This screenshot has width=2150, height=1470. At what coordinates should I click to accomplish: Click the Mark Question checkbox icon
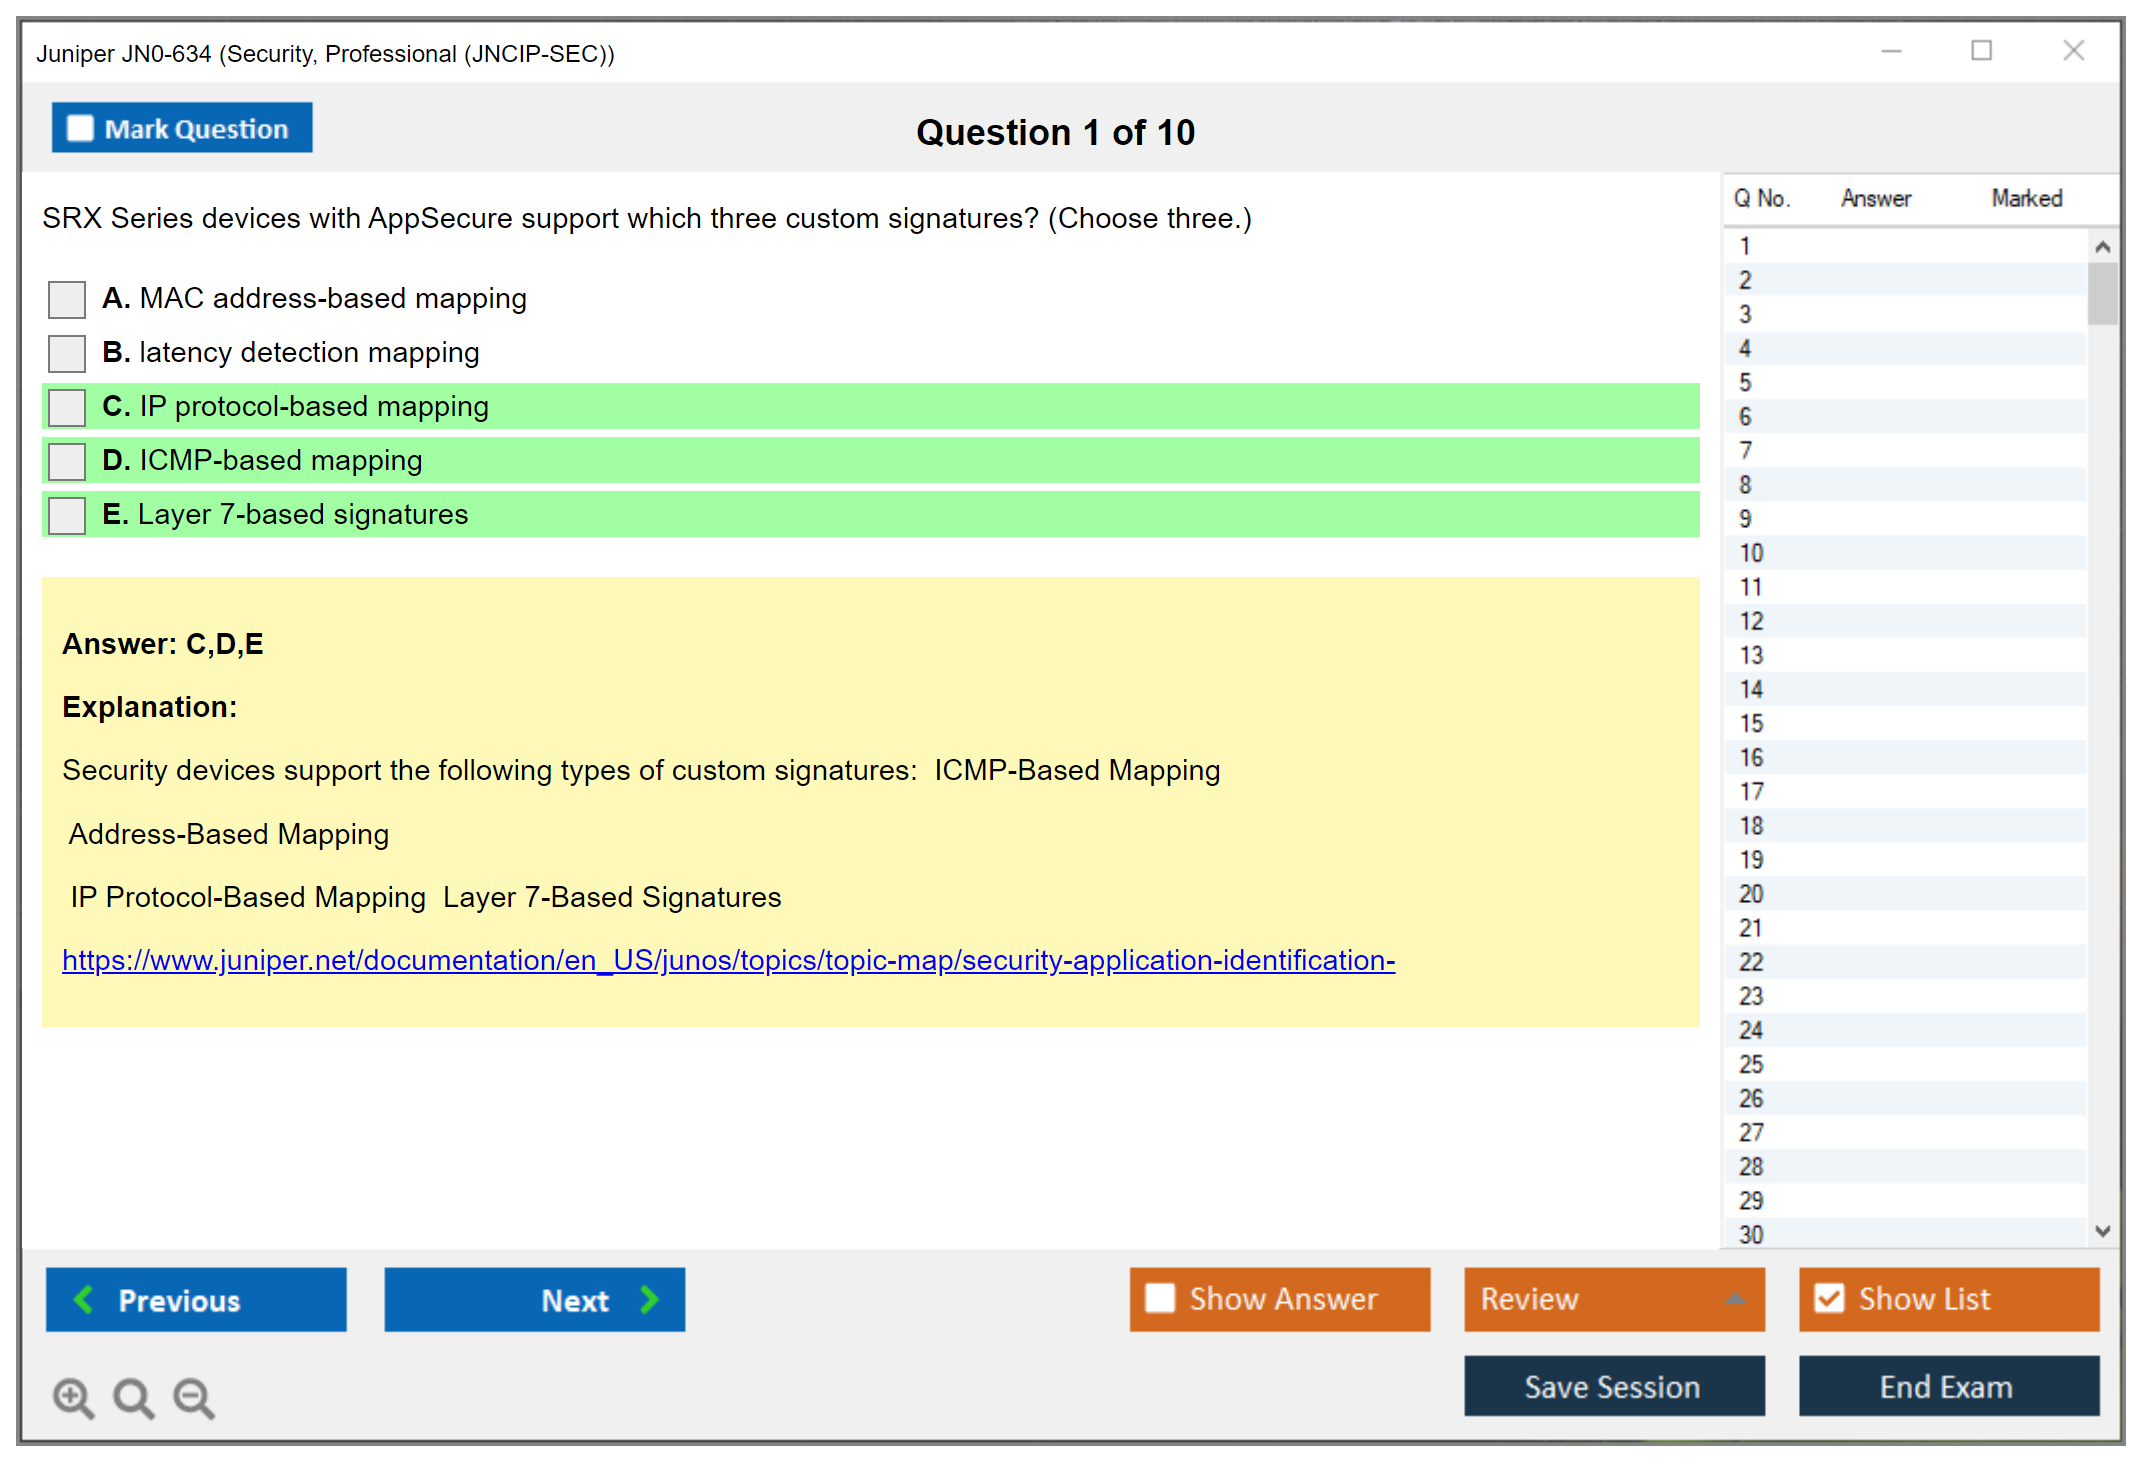point(80,128)
